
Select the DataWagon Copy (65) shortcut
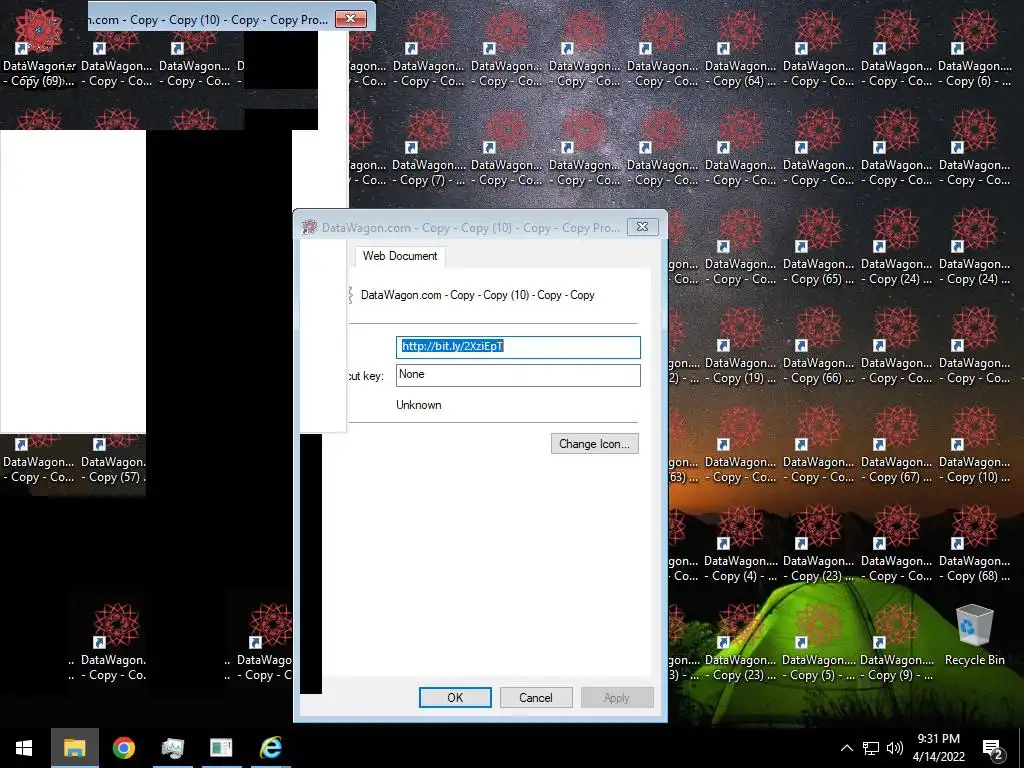818,248
